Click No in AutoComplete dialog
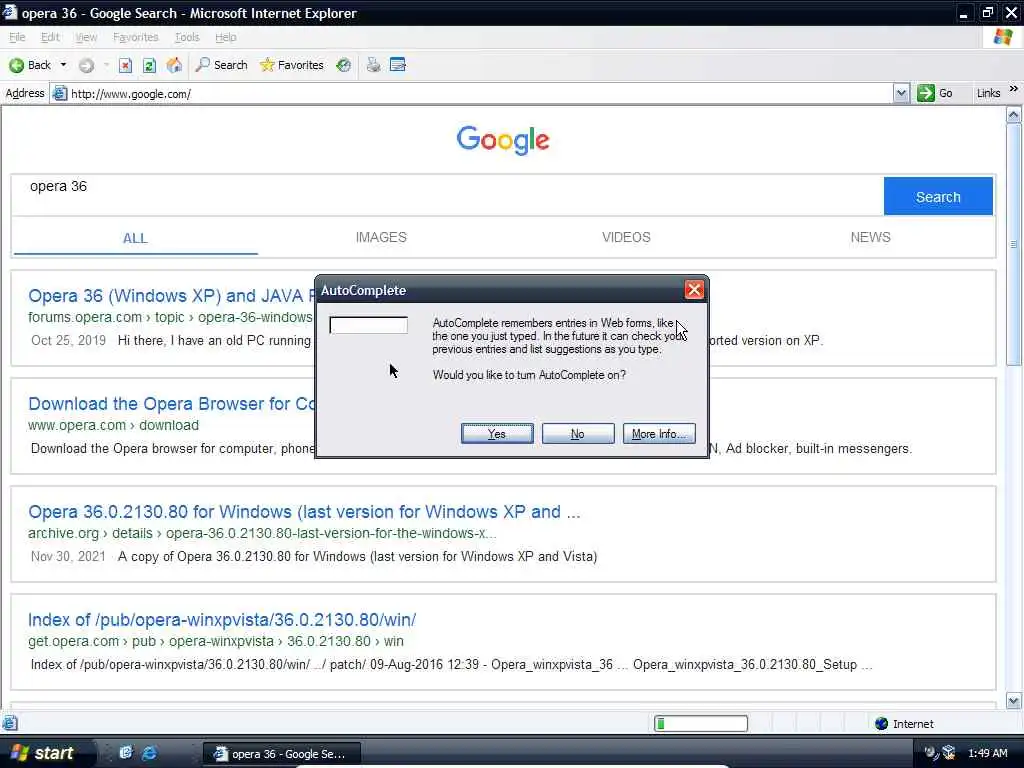Image resolution: width=1024 pixels, height=768 pixels. 578,434
